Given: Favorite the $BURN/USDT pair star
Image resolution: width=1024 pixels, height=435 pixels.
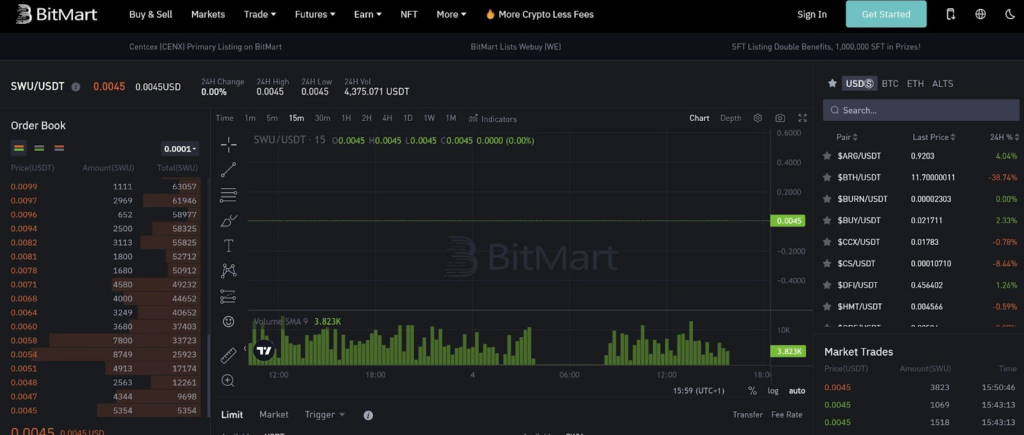Looking at the screenshot, I should click(827, 199).
